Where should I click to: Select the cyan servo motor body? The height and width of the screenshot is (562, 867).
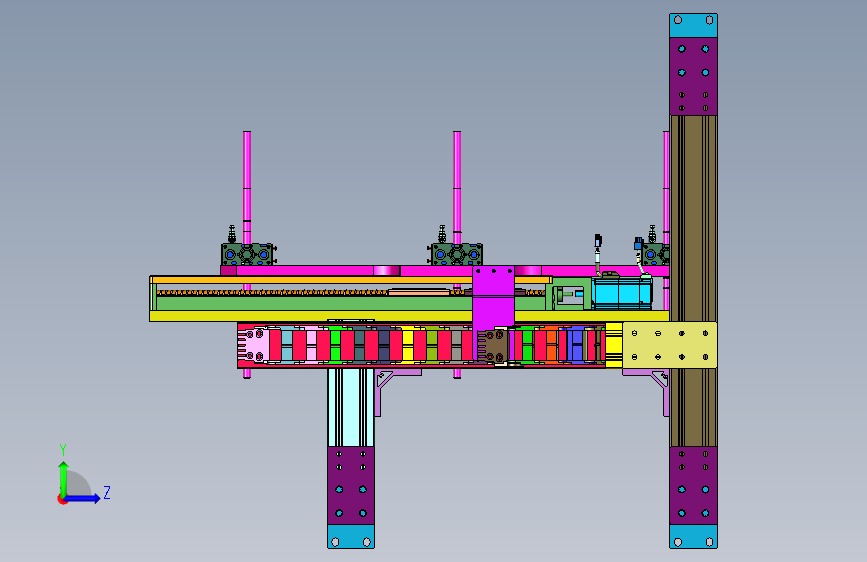[x=621, y=293]
